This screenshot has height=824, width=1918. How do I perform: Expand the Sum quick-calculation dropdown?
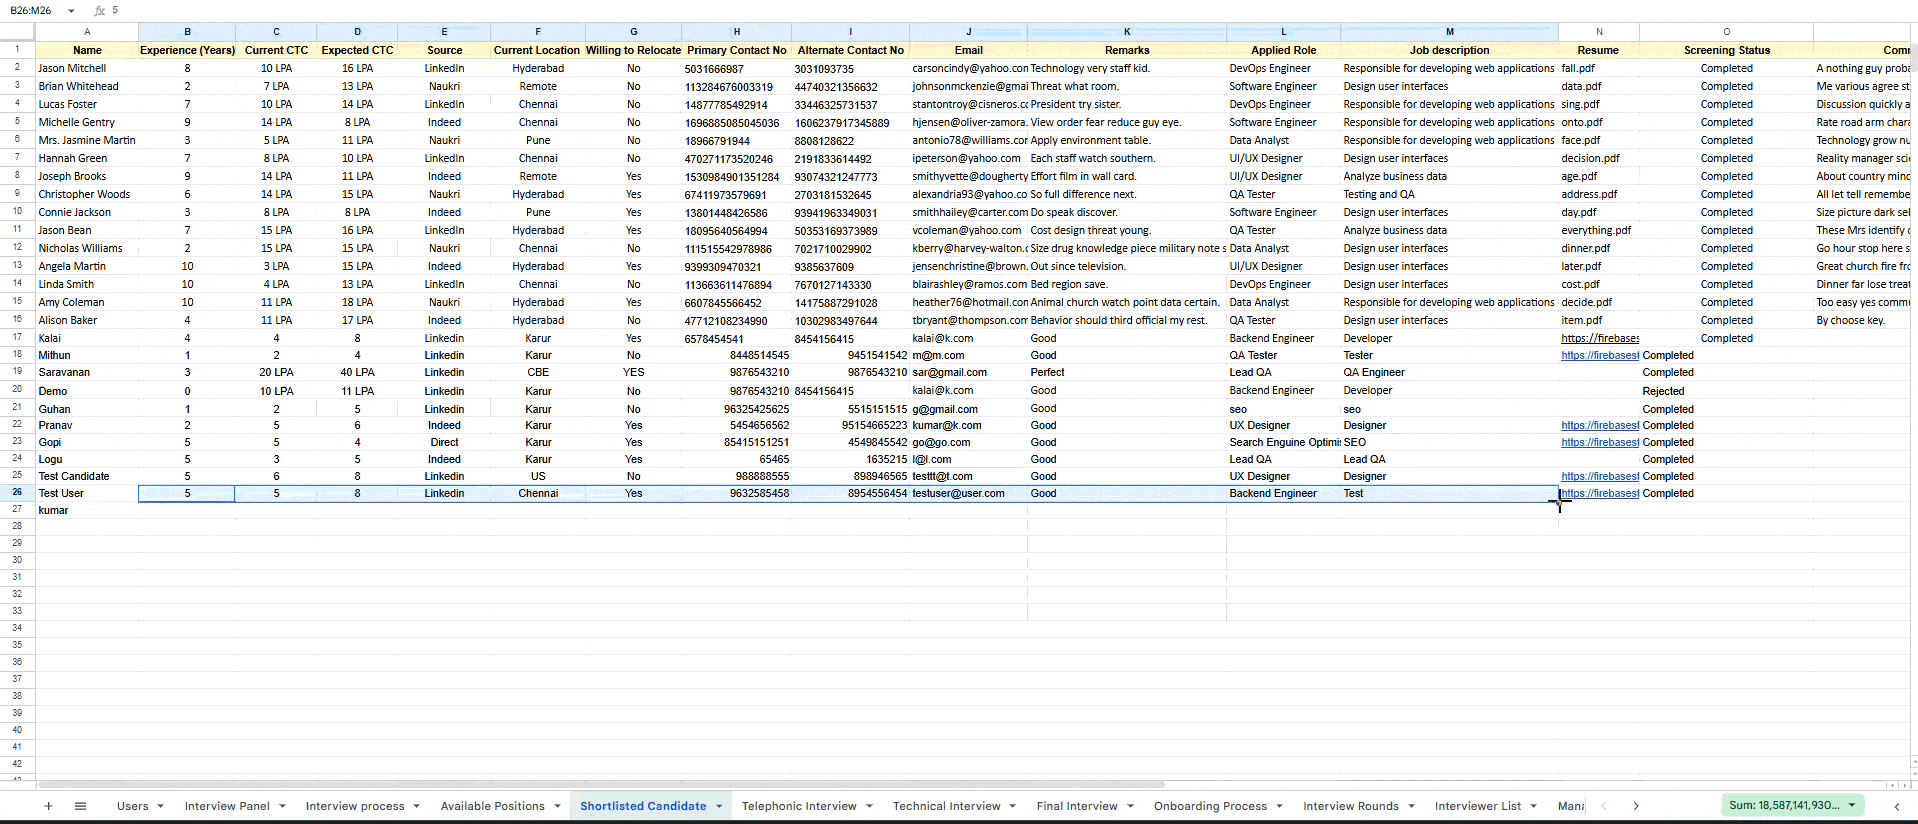(x=1852, y=805)
